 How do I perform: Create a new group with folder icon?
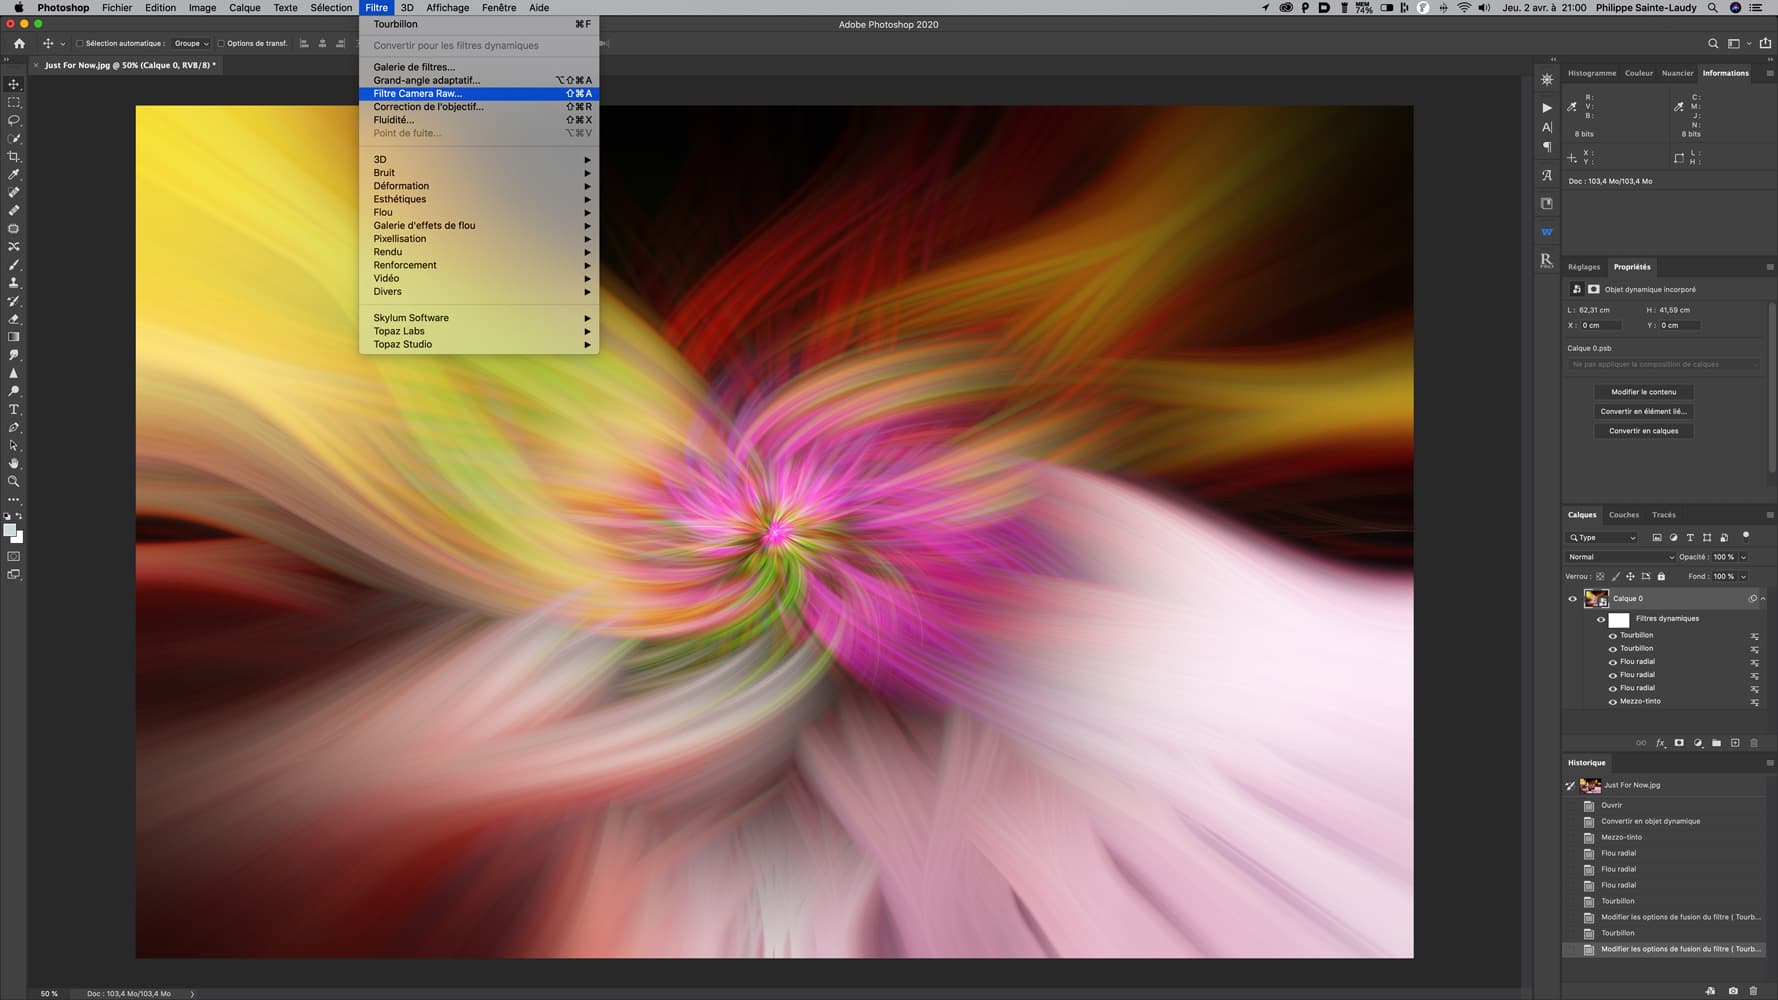pyautogui.click(x=1716, y=743)
